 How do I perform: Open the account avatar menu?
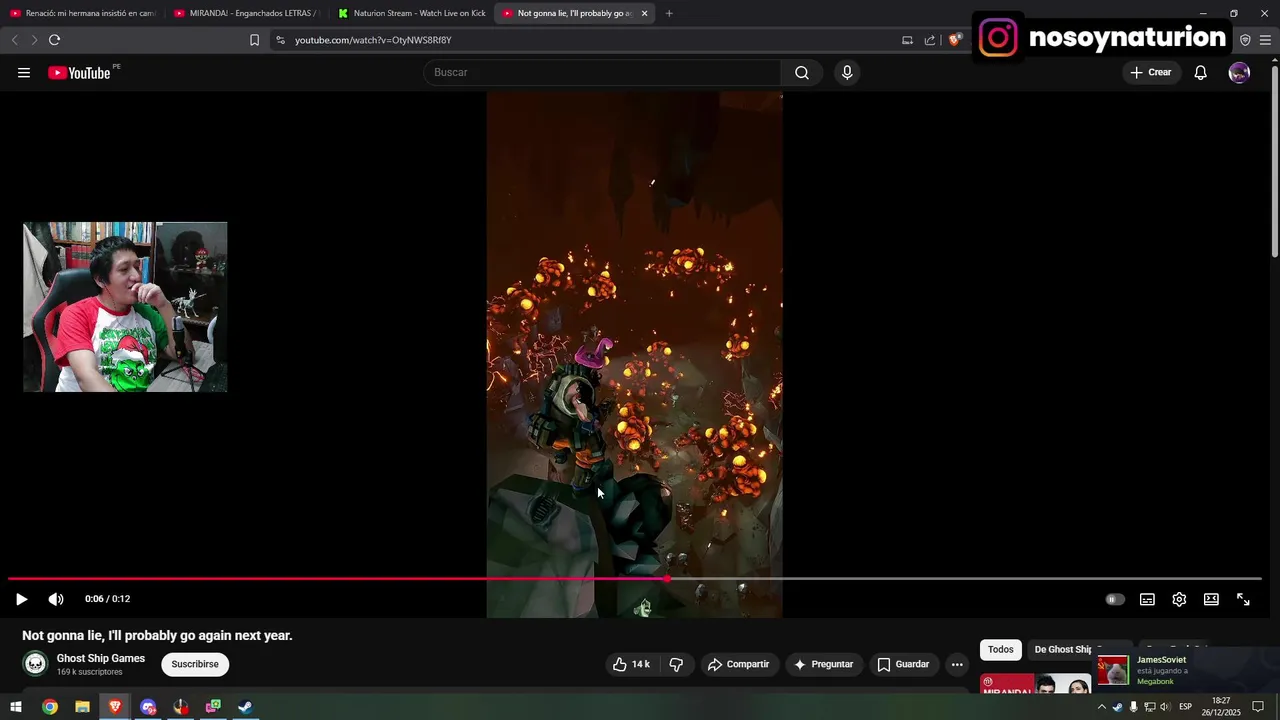1239,73
